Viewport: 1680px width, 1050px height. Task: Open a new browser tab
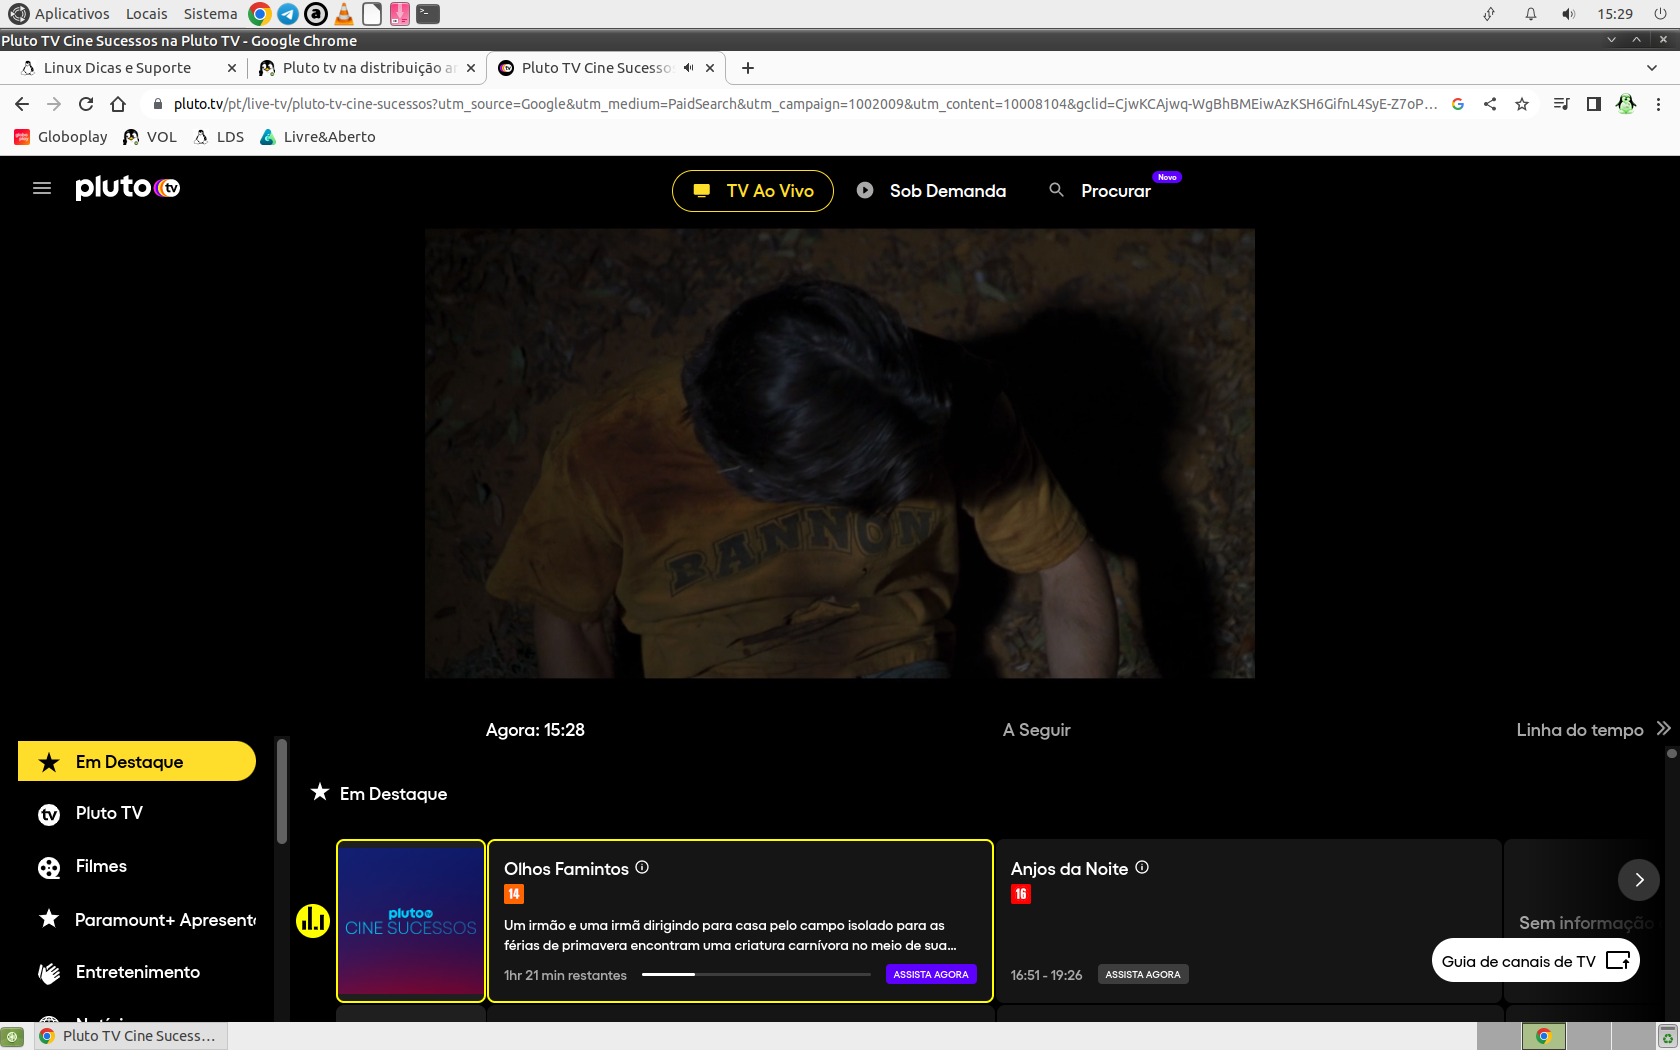click(748, 68)
